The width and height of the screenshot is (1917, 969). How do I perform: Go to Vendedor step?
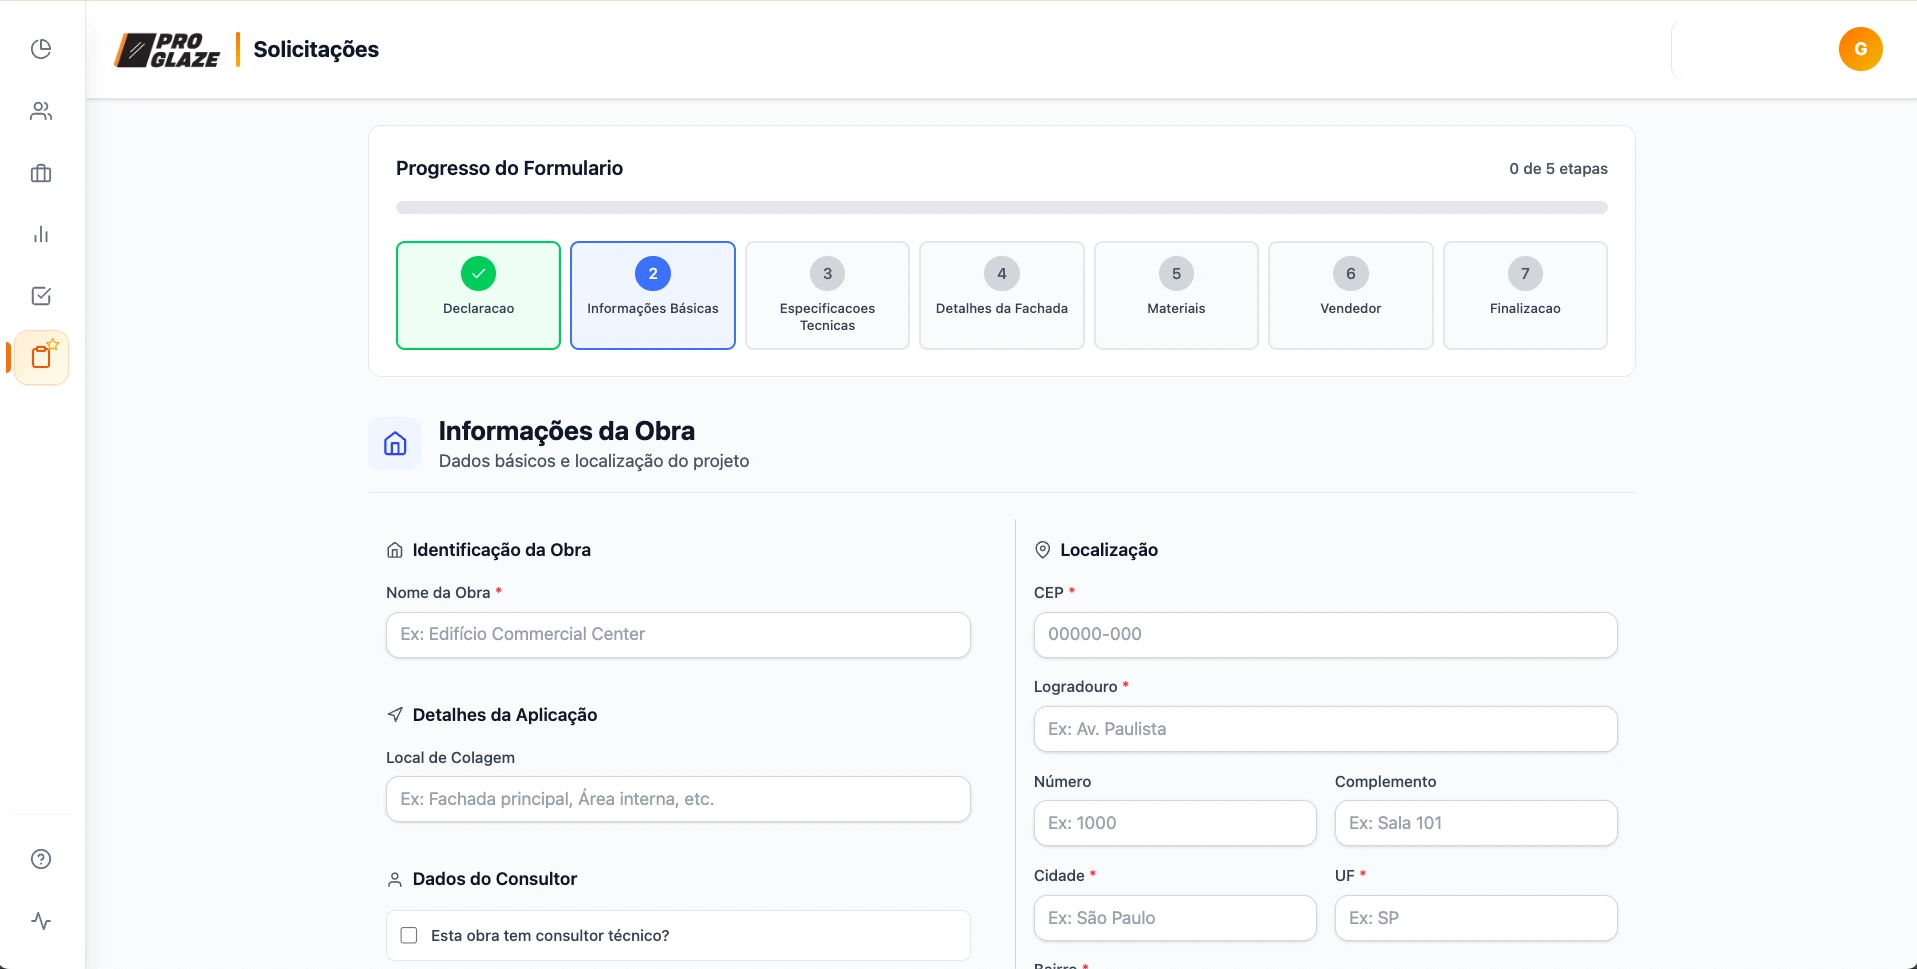pos(1351,295)
